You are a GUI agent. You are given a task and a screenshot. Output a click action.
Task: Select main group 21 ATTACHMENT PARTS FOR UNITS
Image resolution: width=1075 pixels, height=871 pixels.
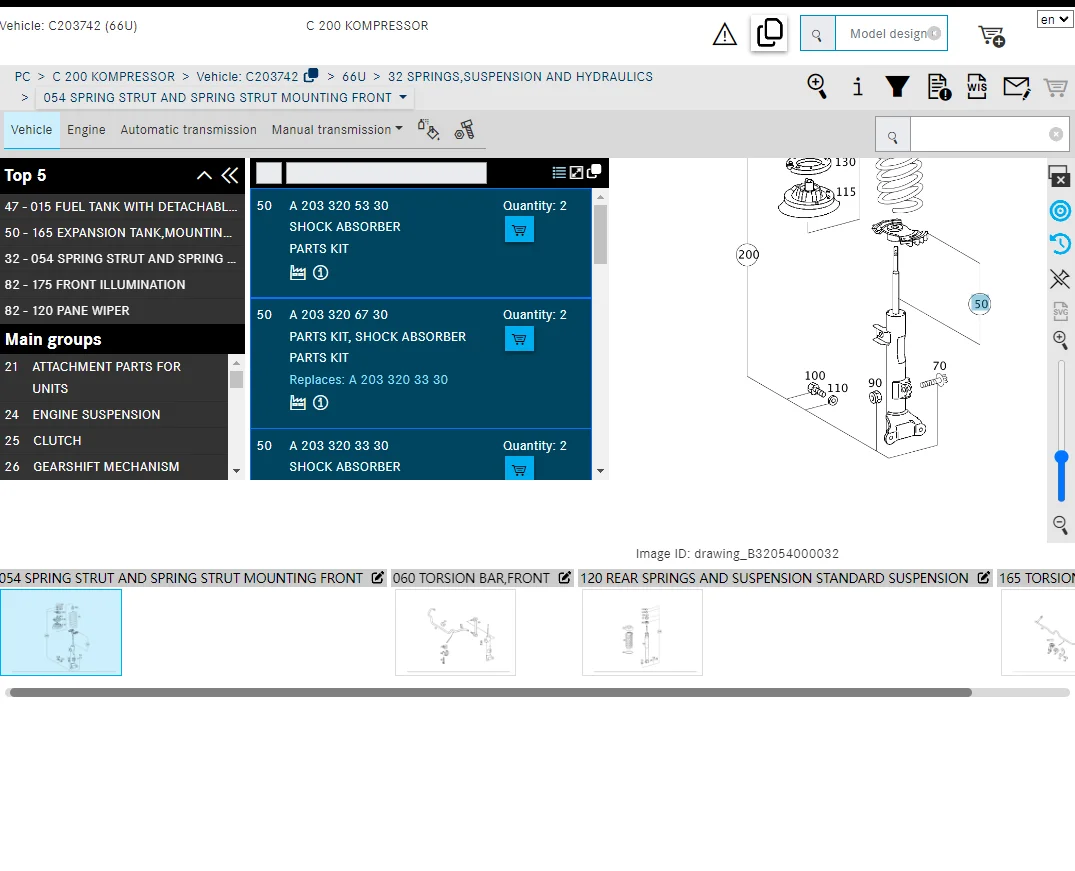pyautogui.click(x=114, y=378)
